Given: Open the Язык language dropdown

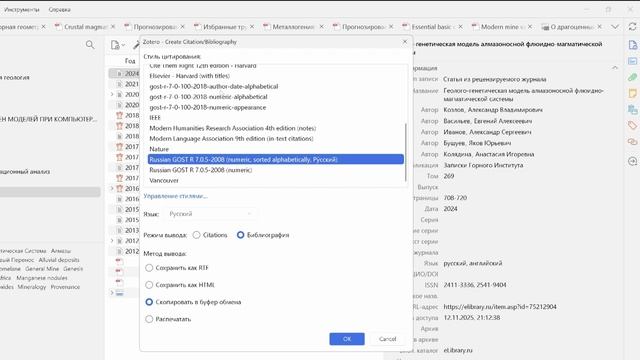Looking at the screenshot, I should pyautogui.click(x=211, y=214).
